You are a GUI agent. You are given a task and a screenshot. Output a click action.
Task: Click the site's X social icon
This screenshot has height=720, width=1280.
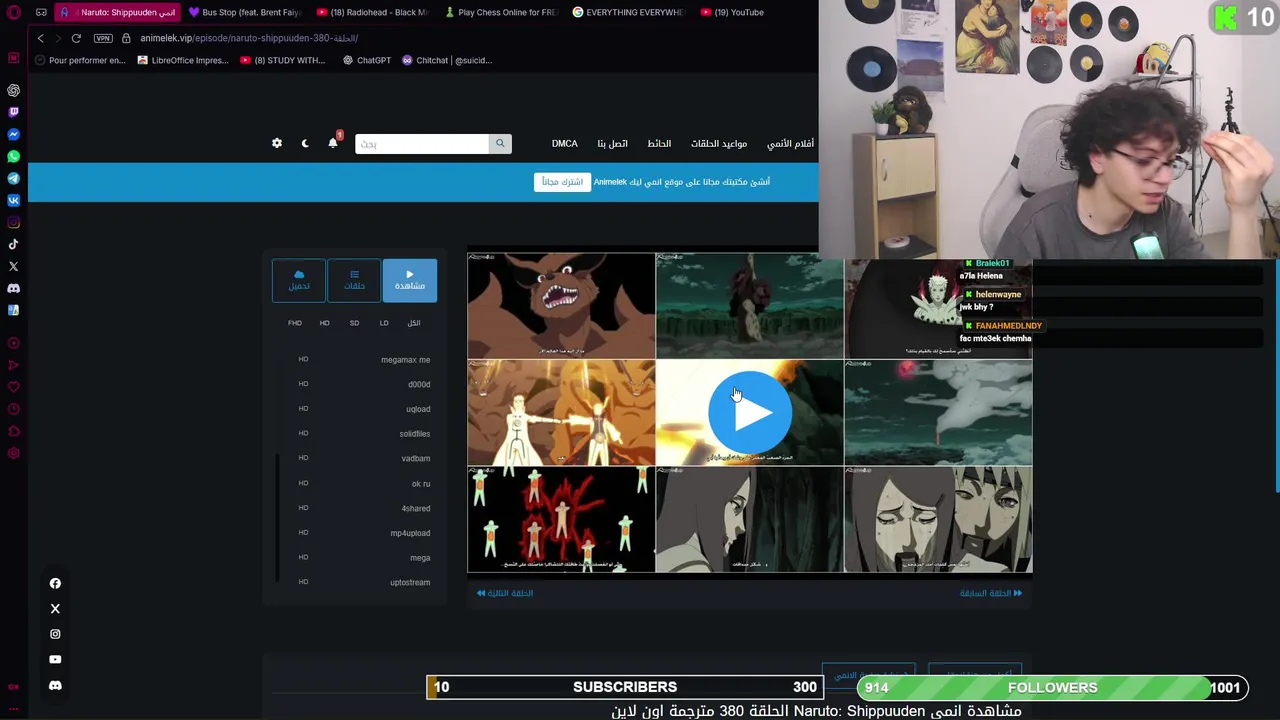tap(55, 608)
